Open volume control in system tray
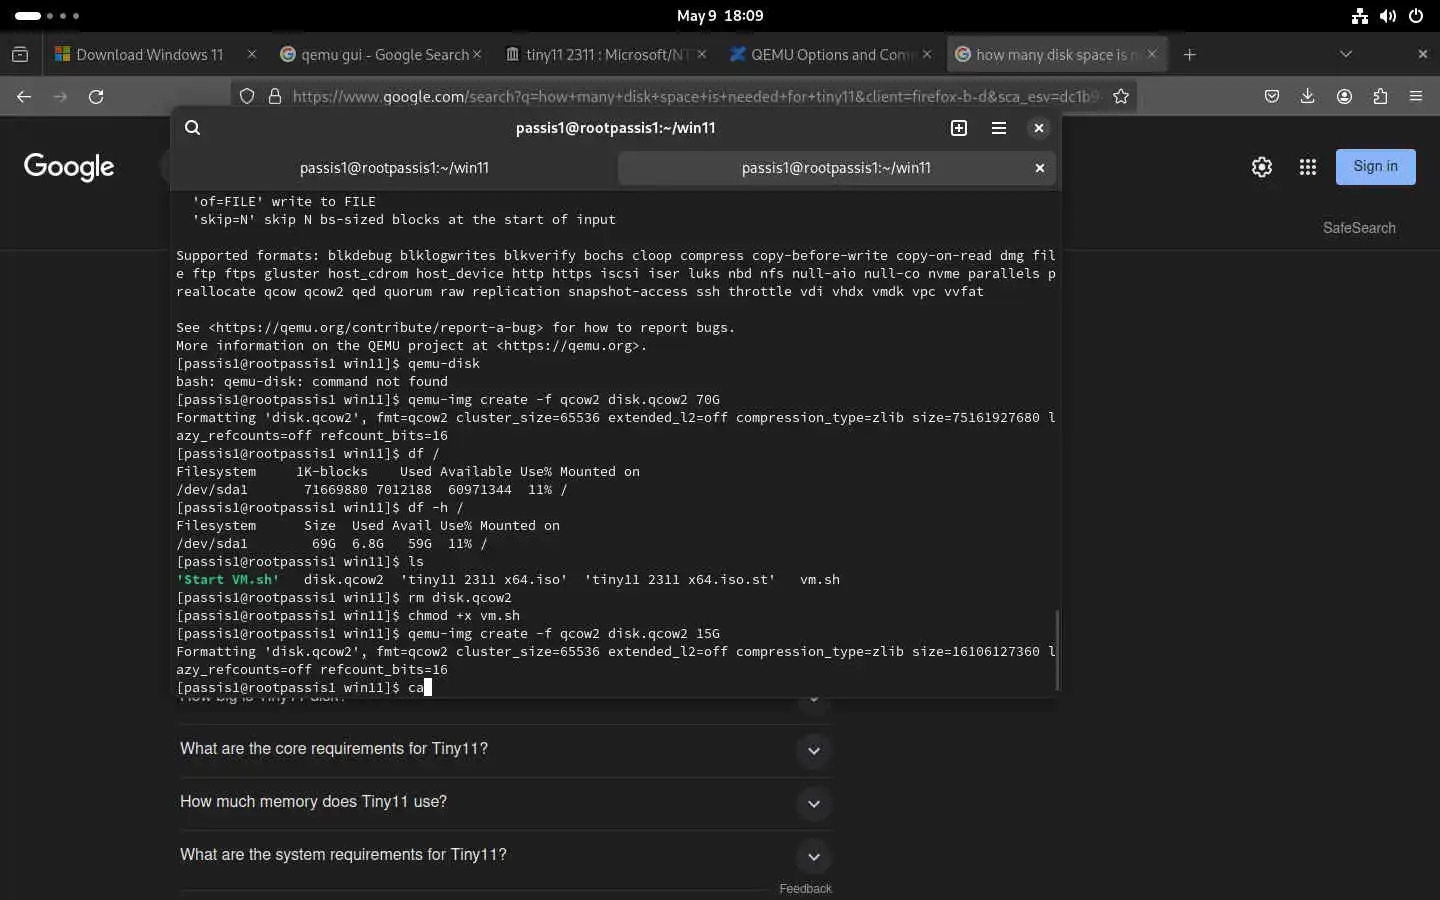 pos(1388,16)
